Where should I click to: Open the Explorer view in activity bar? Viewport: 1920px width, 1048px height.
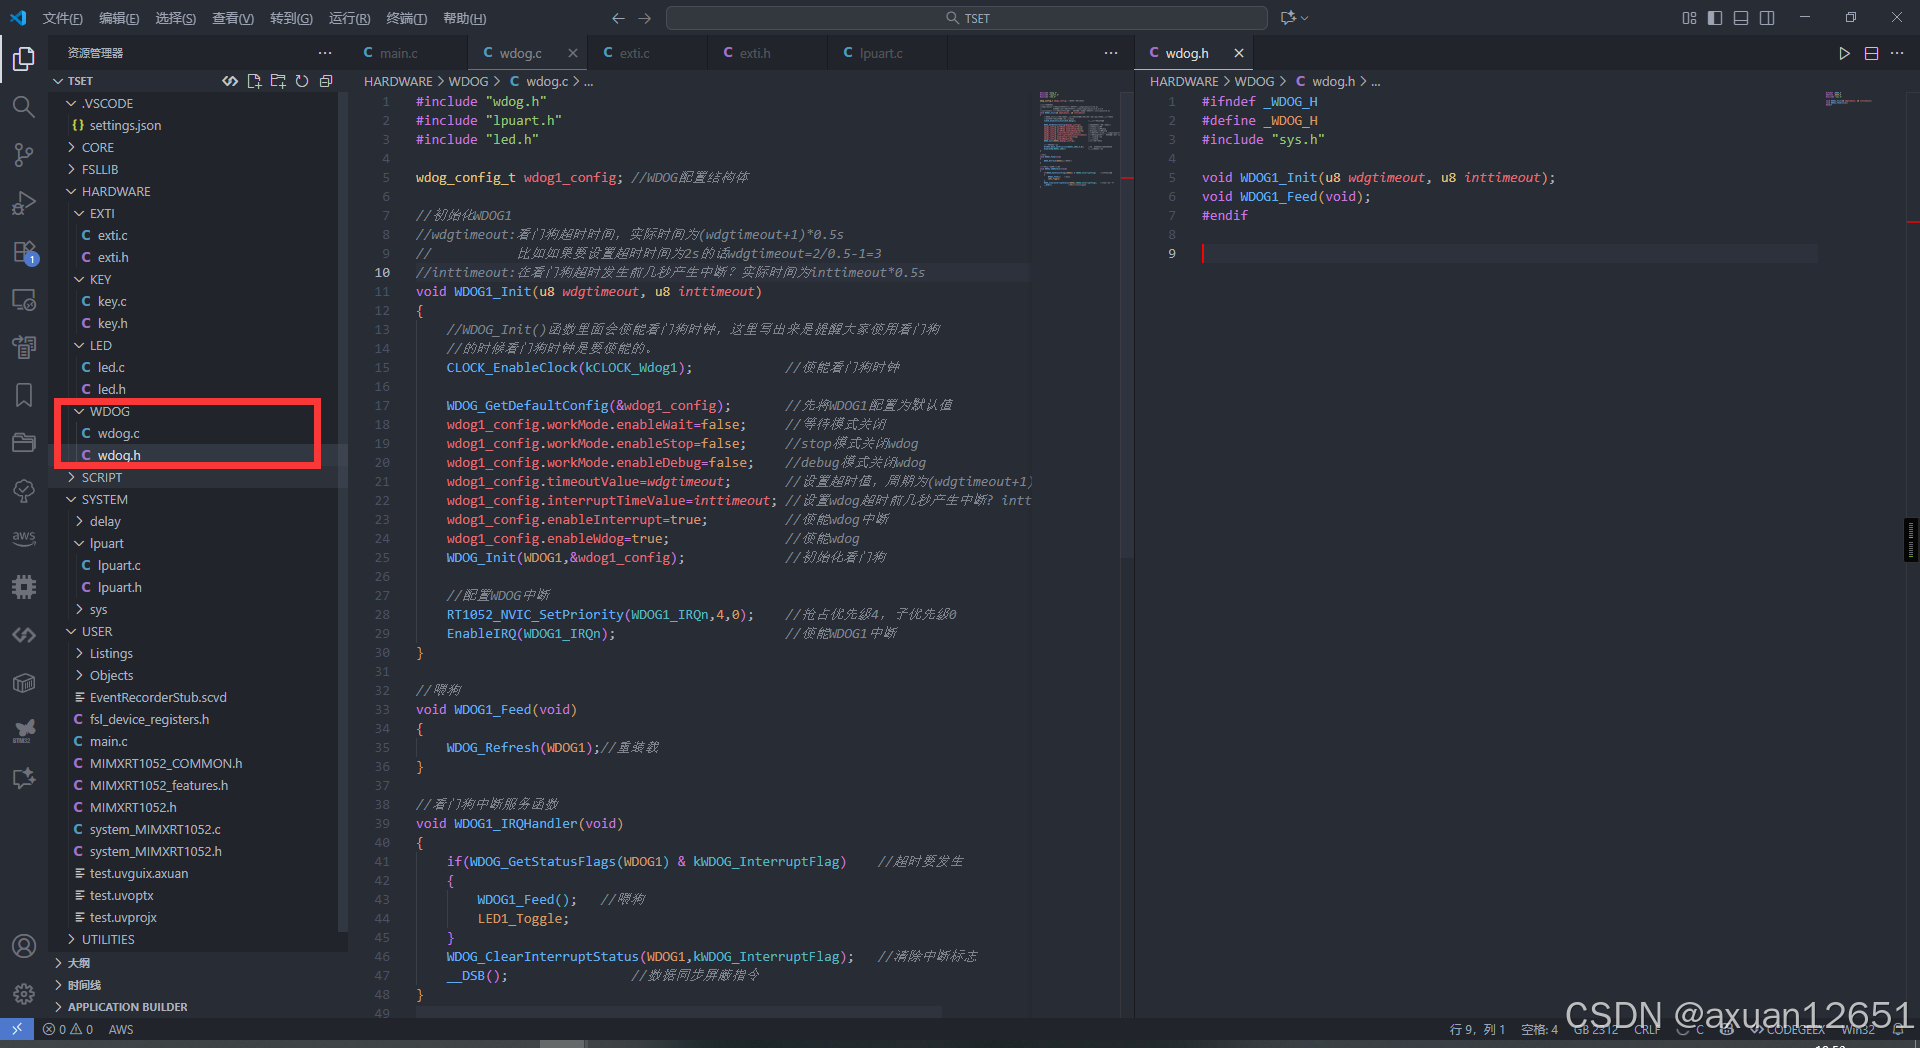(x=24, y=59)
